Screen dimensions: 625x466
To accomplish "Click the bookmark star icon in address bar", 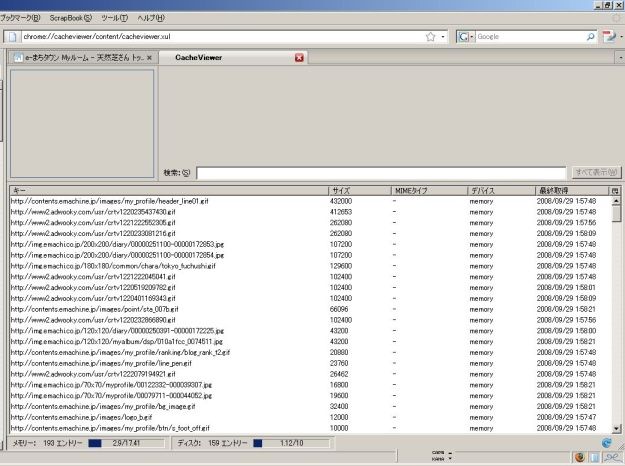I will tap(429, 36).
